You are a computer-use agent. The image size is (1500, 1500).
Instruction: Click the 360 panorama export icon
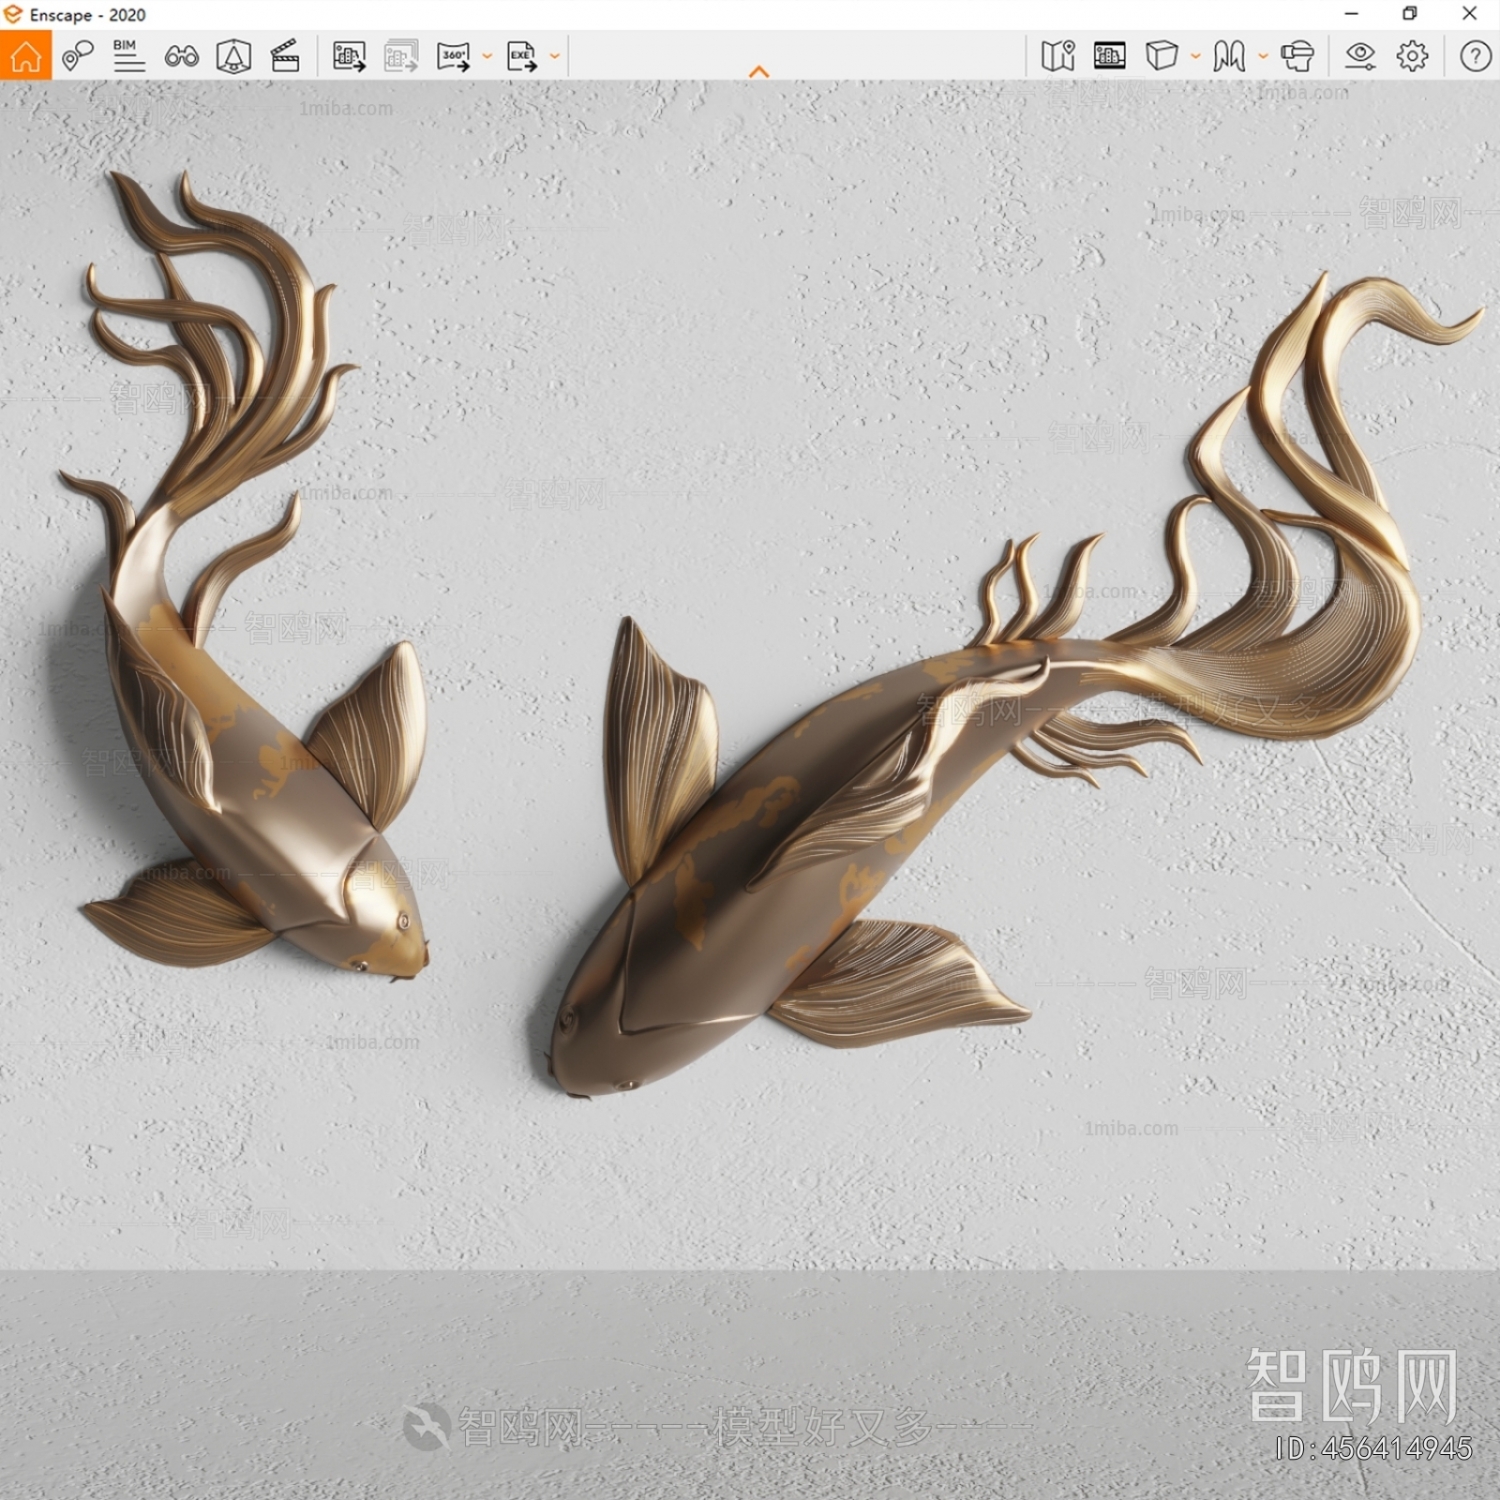453,56
